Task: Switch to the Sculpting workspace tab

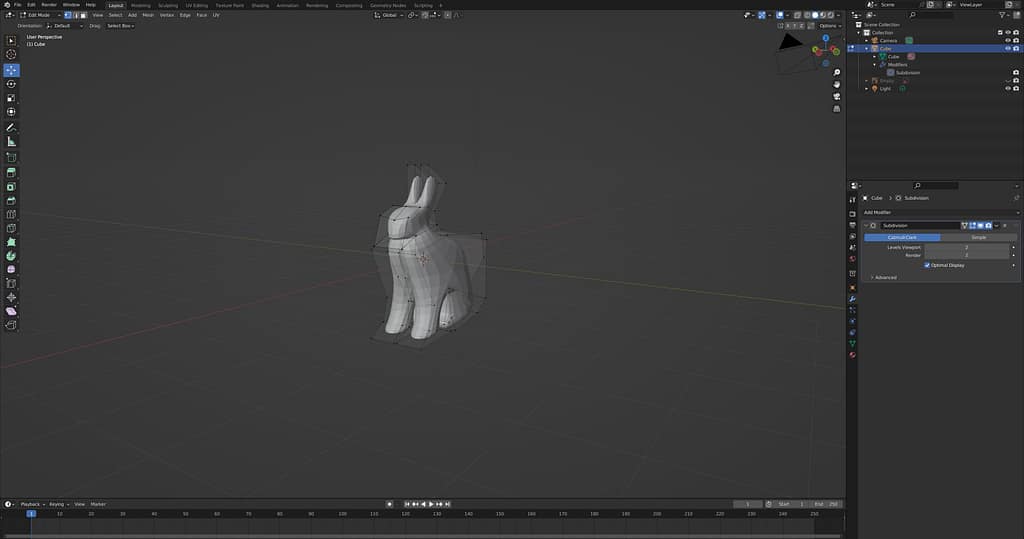Action: tap(168, 5)
